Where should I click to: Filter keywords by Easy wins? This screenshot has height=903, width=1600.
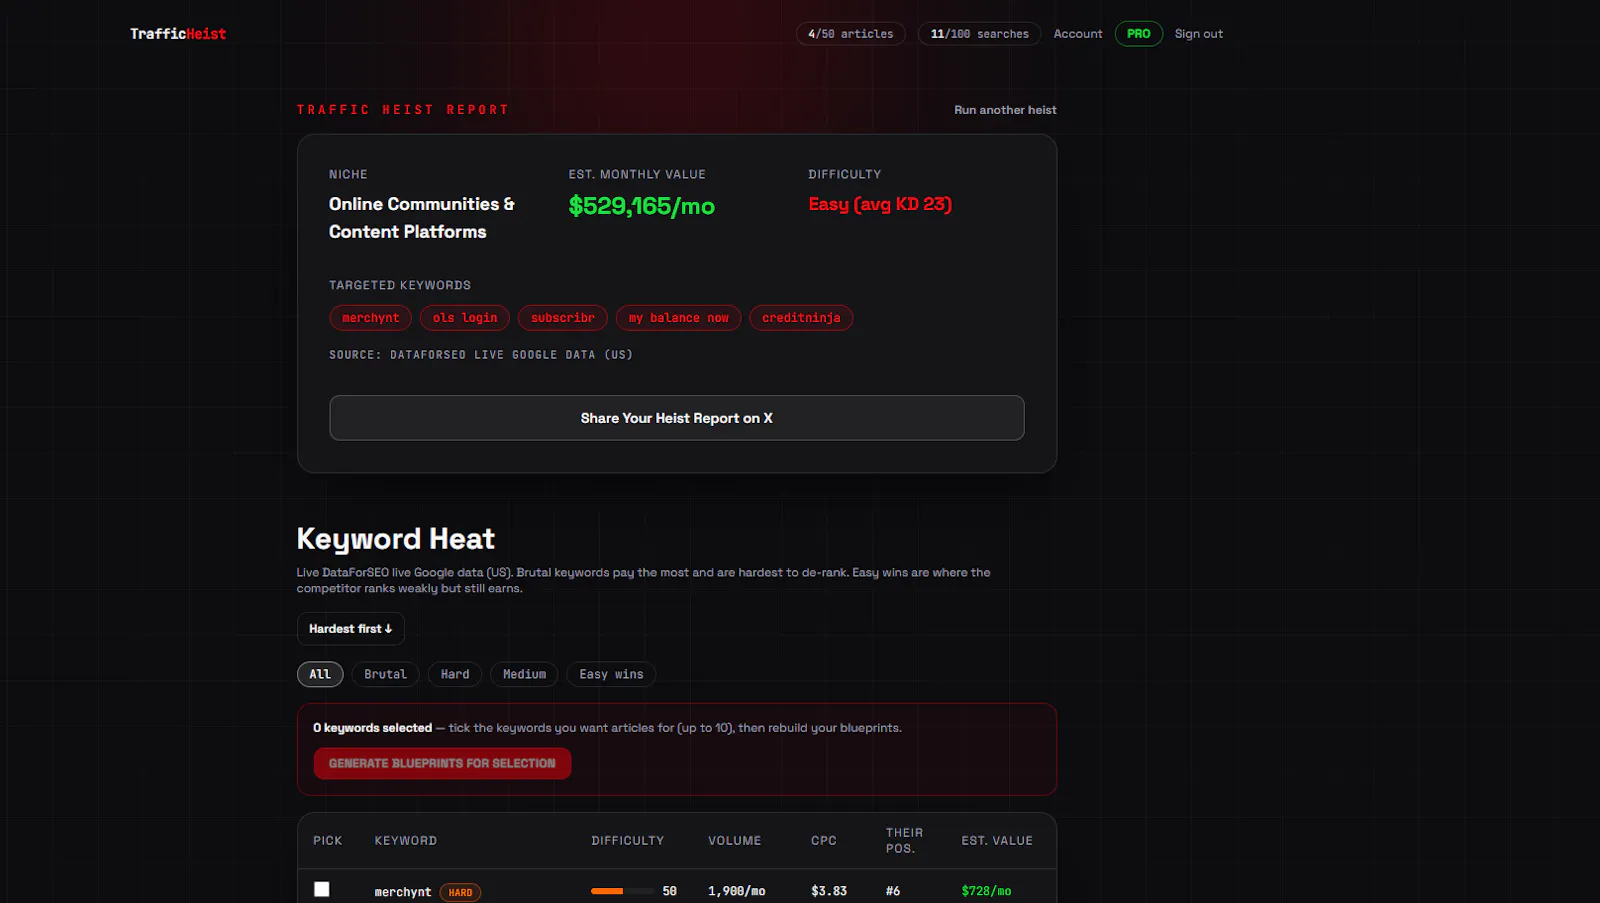(x=612, y=675)
